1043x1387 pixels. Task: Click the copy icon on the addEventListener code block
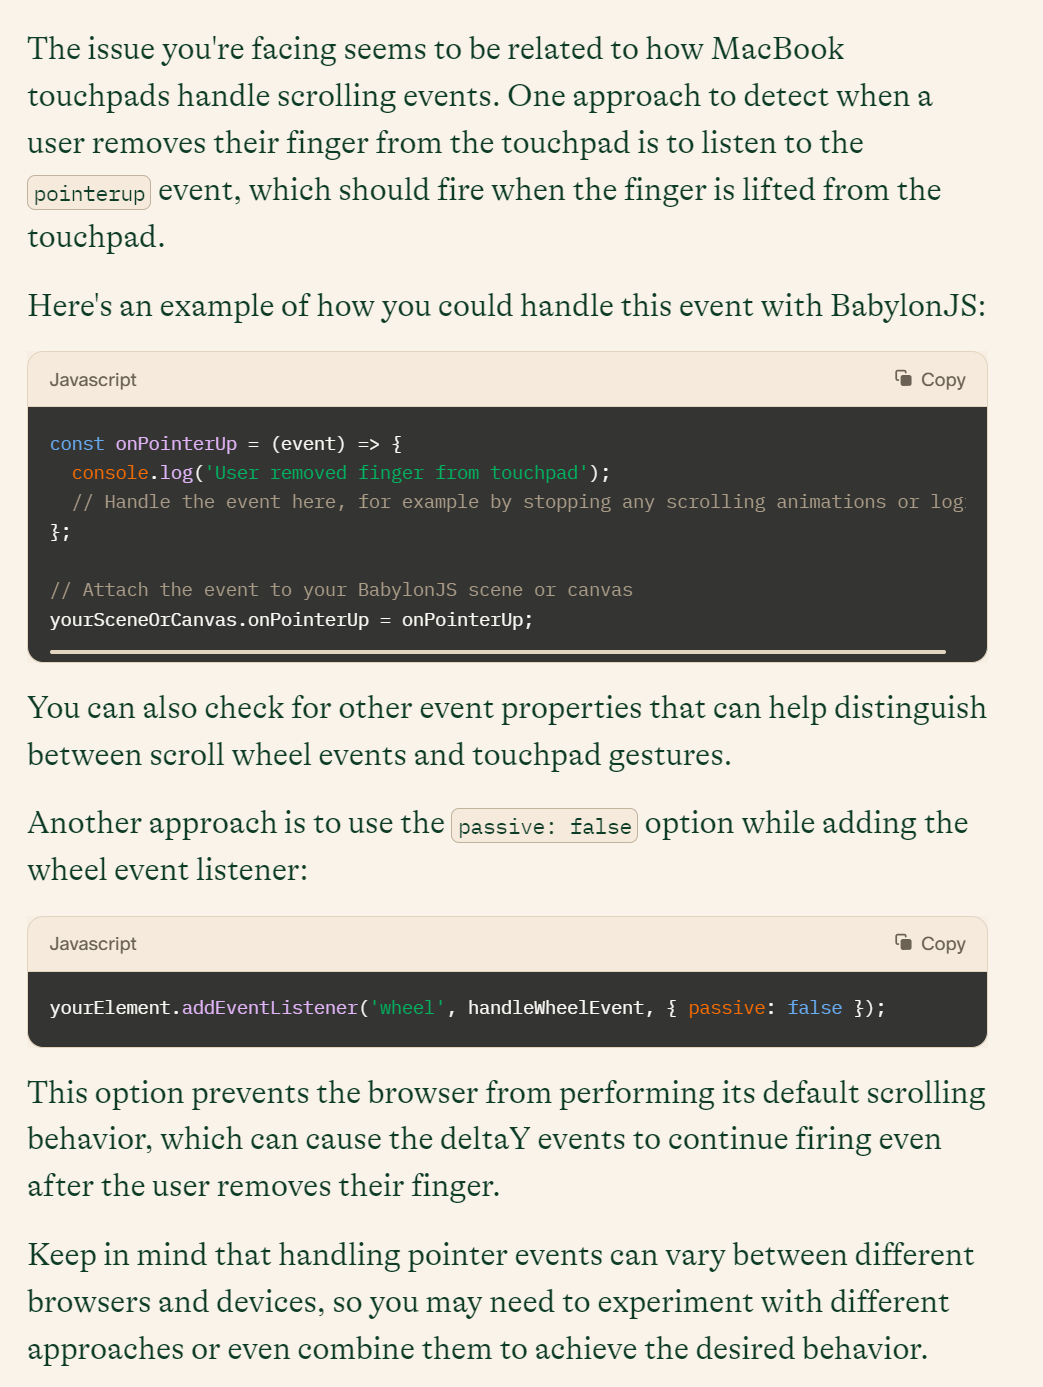(x=904, y=942)
